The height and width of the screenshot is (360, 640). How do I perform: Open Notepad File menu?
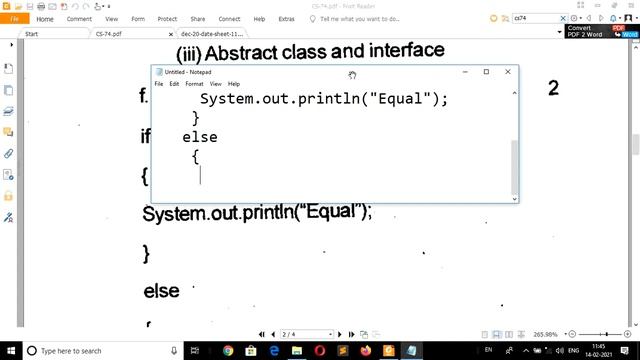[159, 84]
